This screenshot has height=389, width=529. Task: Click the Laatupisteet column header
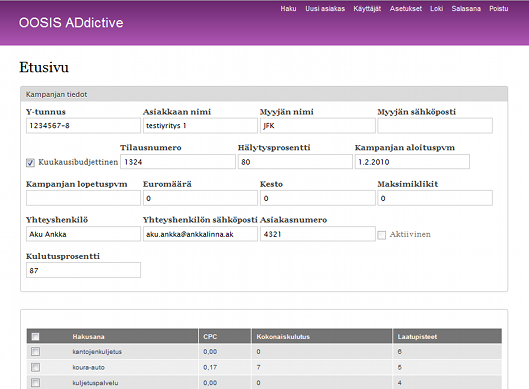[417, 336]
